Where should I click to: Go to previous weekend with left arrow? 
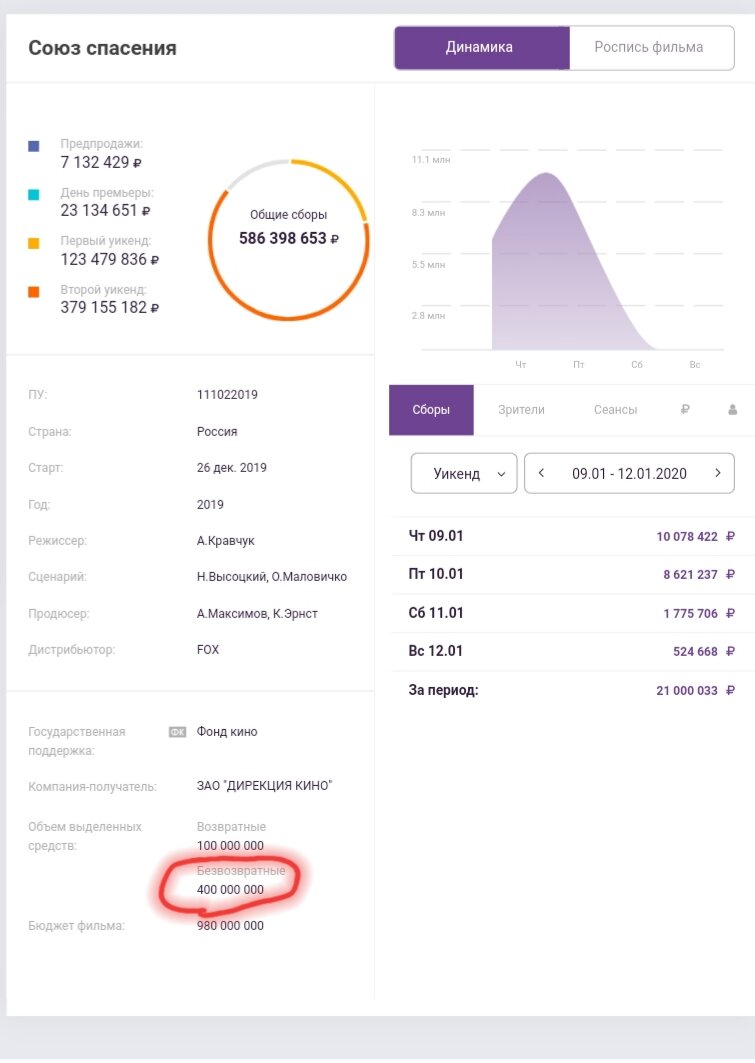541,473
